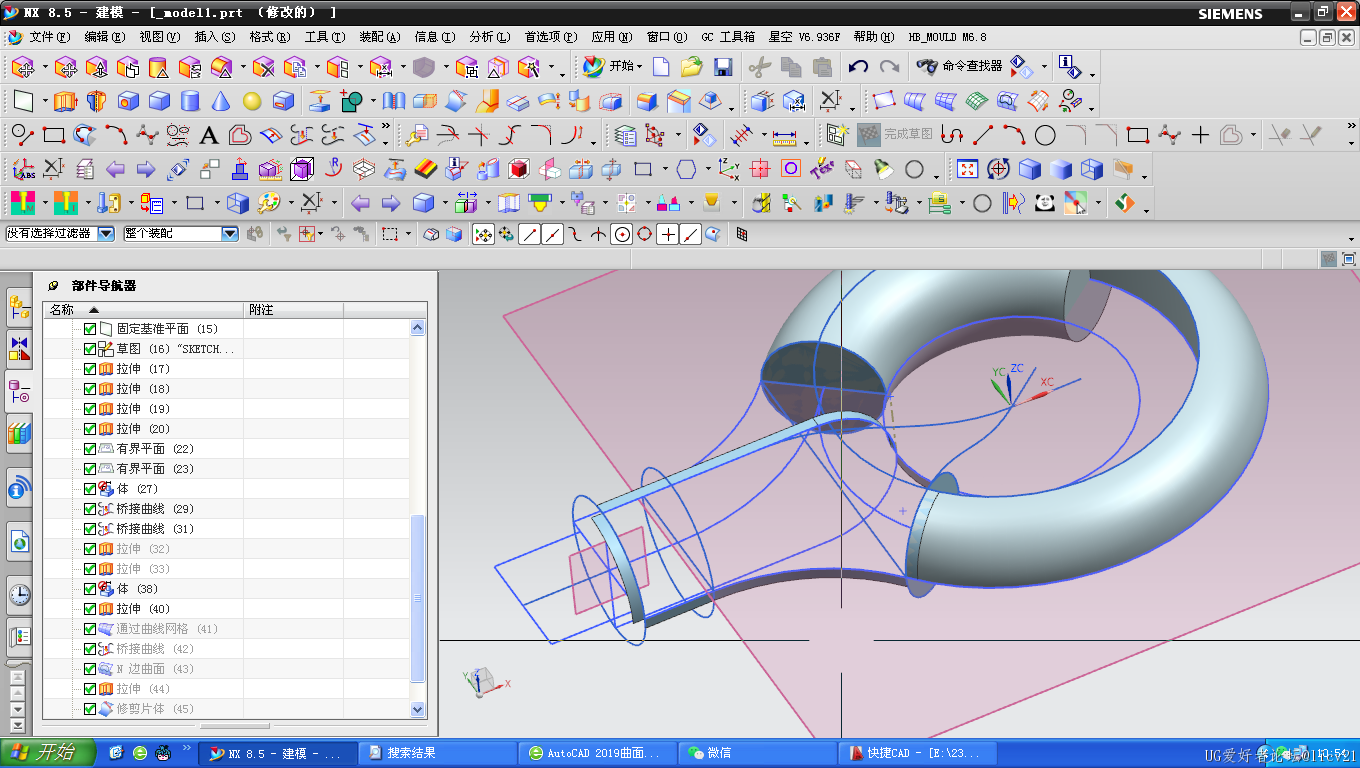This screenshot has width=1360, height=768.
Task: Open the selection filter dropdown
Action: (x=105, y=233)
